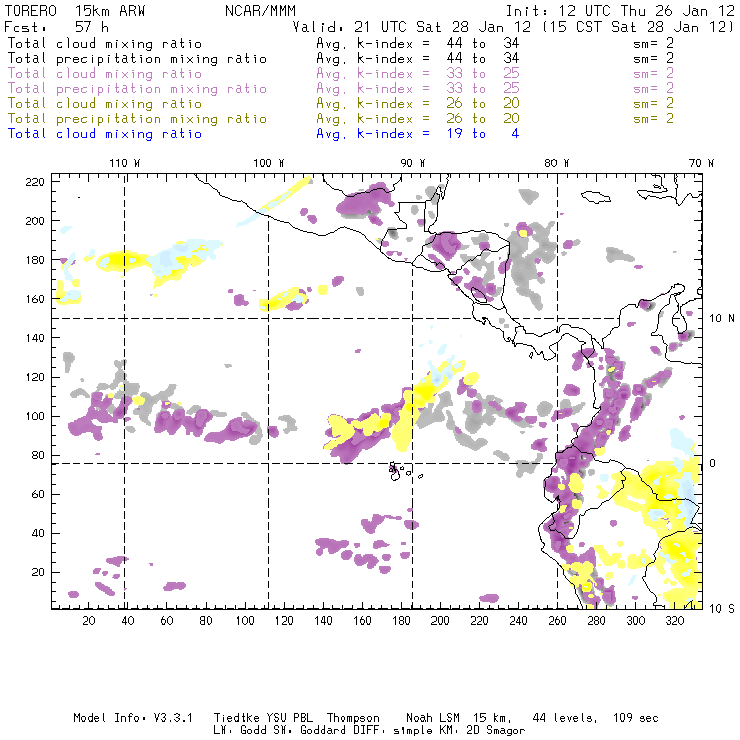Click the "NCAR/MMM" header label
The width and height of the screenshot is (740, 740).
[260, 11]
